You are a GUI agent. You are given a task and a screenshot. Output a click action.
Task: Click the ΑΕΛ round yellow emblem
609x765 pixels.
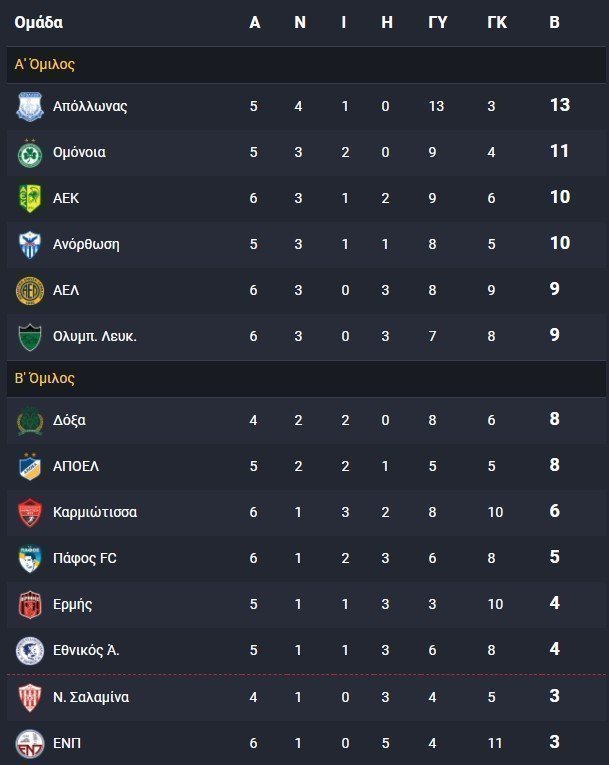[x=30, y=290]
